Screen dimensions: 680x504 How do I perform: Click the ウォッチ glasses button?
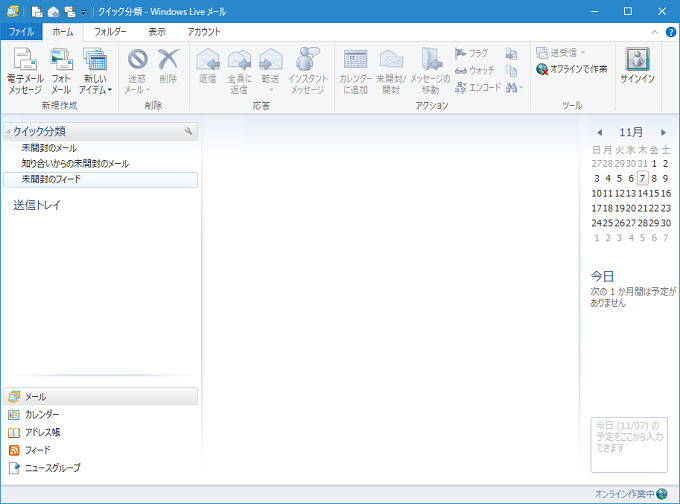474,70
